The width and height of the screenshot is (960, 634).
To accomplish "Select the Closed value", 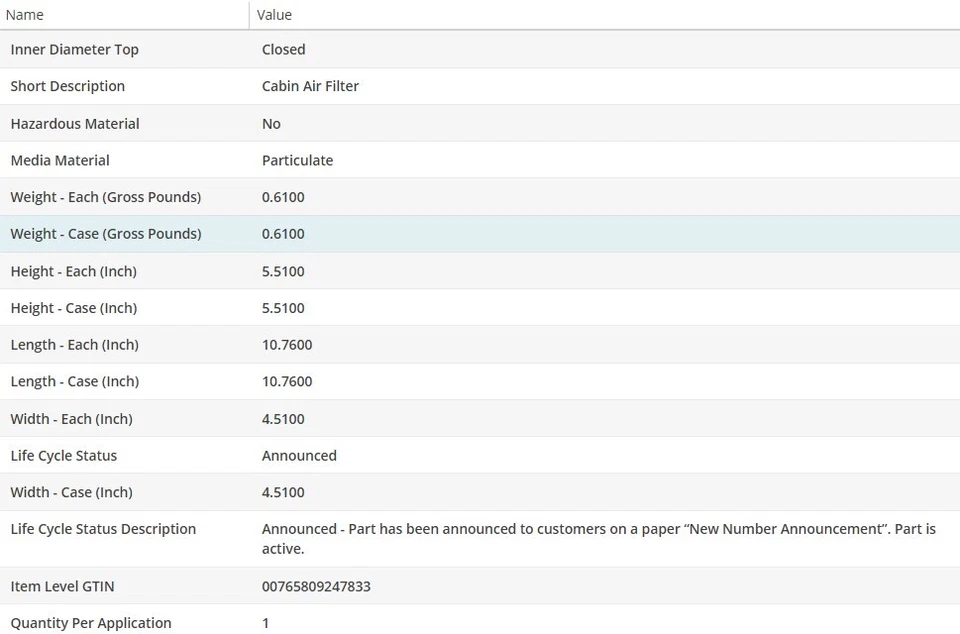I will tap(283, 50).
